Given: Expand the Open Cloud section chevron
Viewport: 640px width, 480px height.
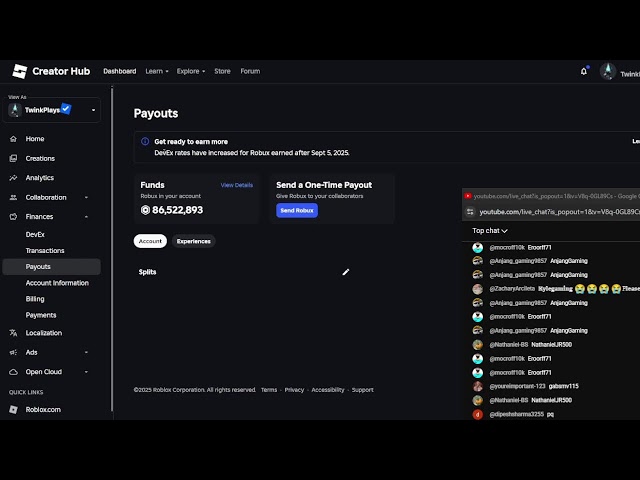Looking at the screenshot, I should 86,372.
